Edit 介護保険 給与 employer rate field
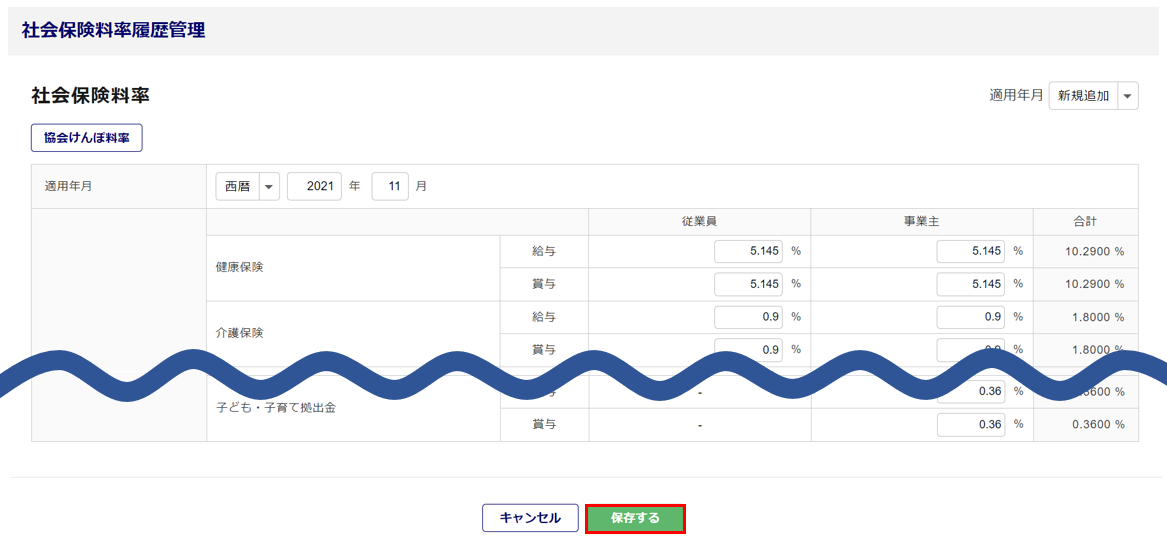This screenshot has width=1167, height=546. pyautogui.click(x=970, y=317)
